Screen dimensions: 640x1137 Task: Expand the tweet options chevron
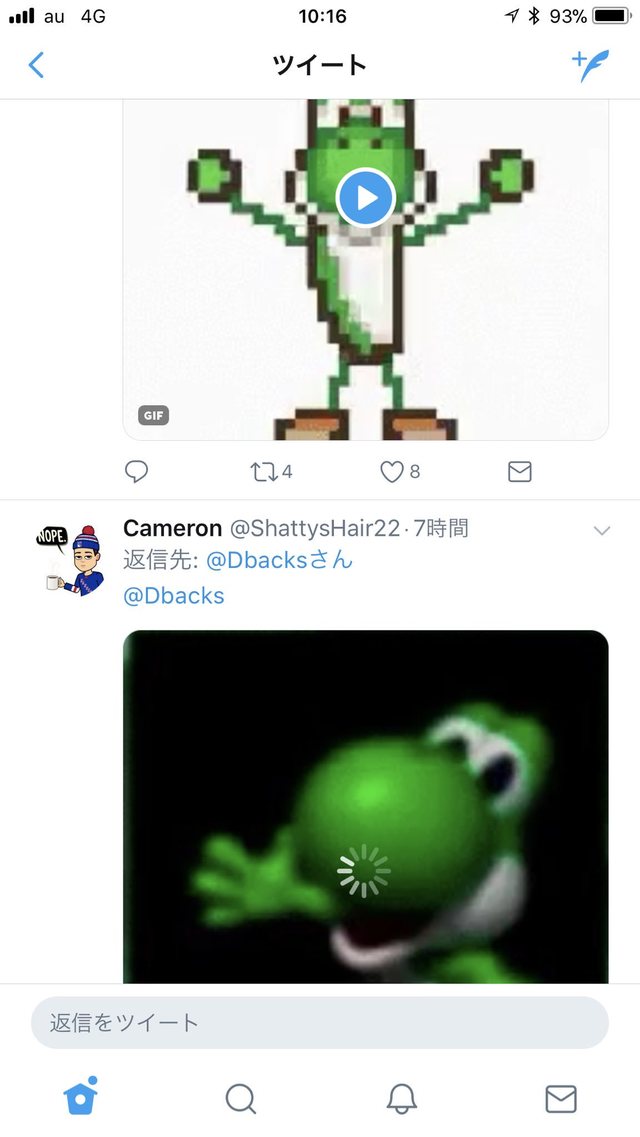602,531
